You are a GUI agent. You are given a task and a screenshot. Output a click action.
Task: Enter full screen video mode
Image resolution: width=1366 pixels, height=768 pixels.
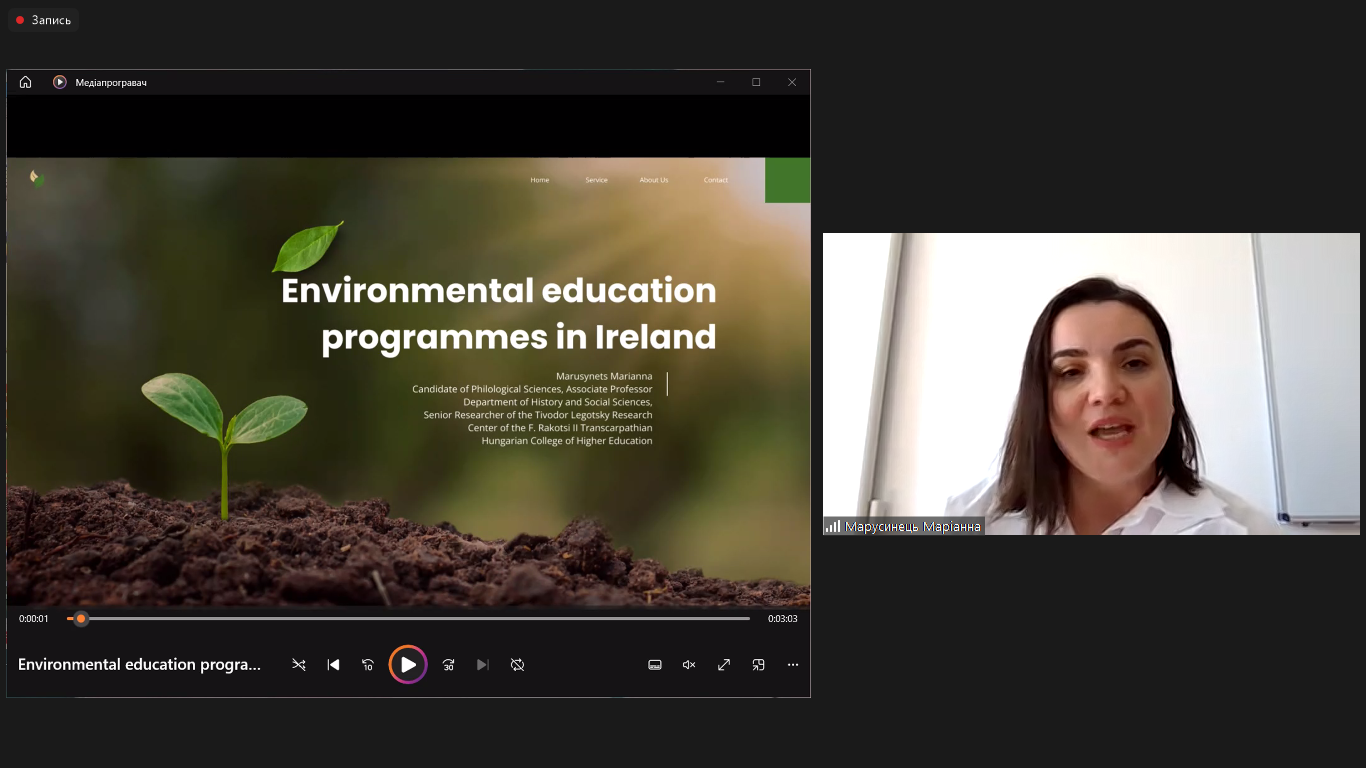point(724,665)
